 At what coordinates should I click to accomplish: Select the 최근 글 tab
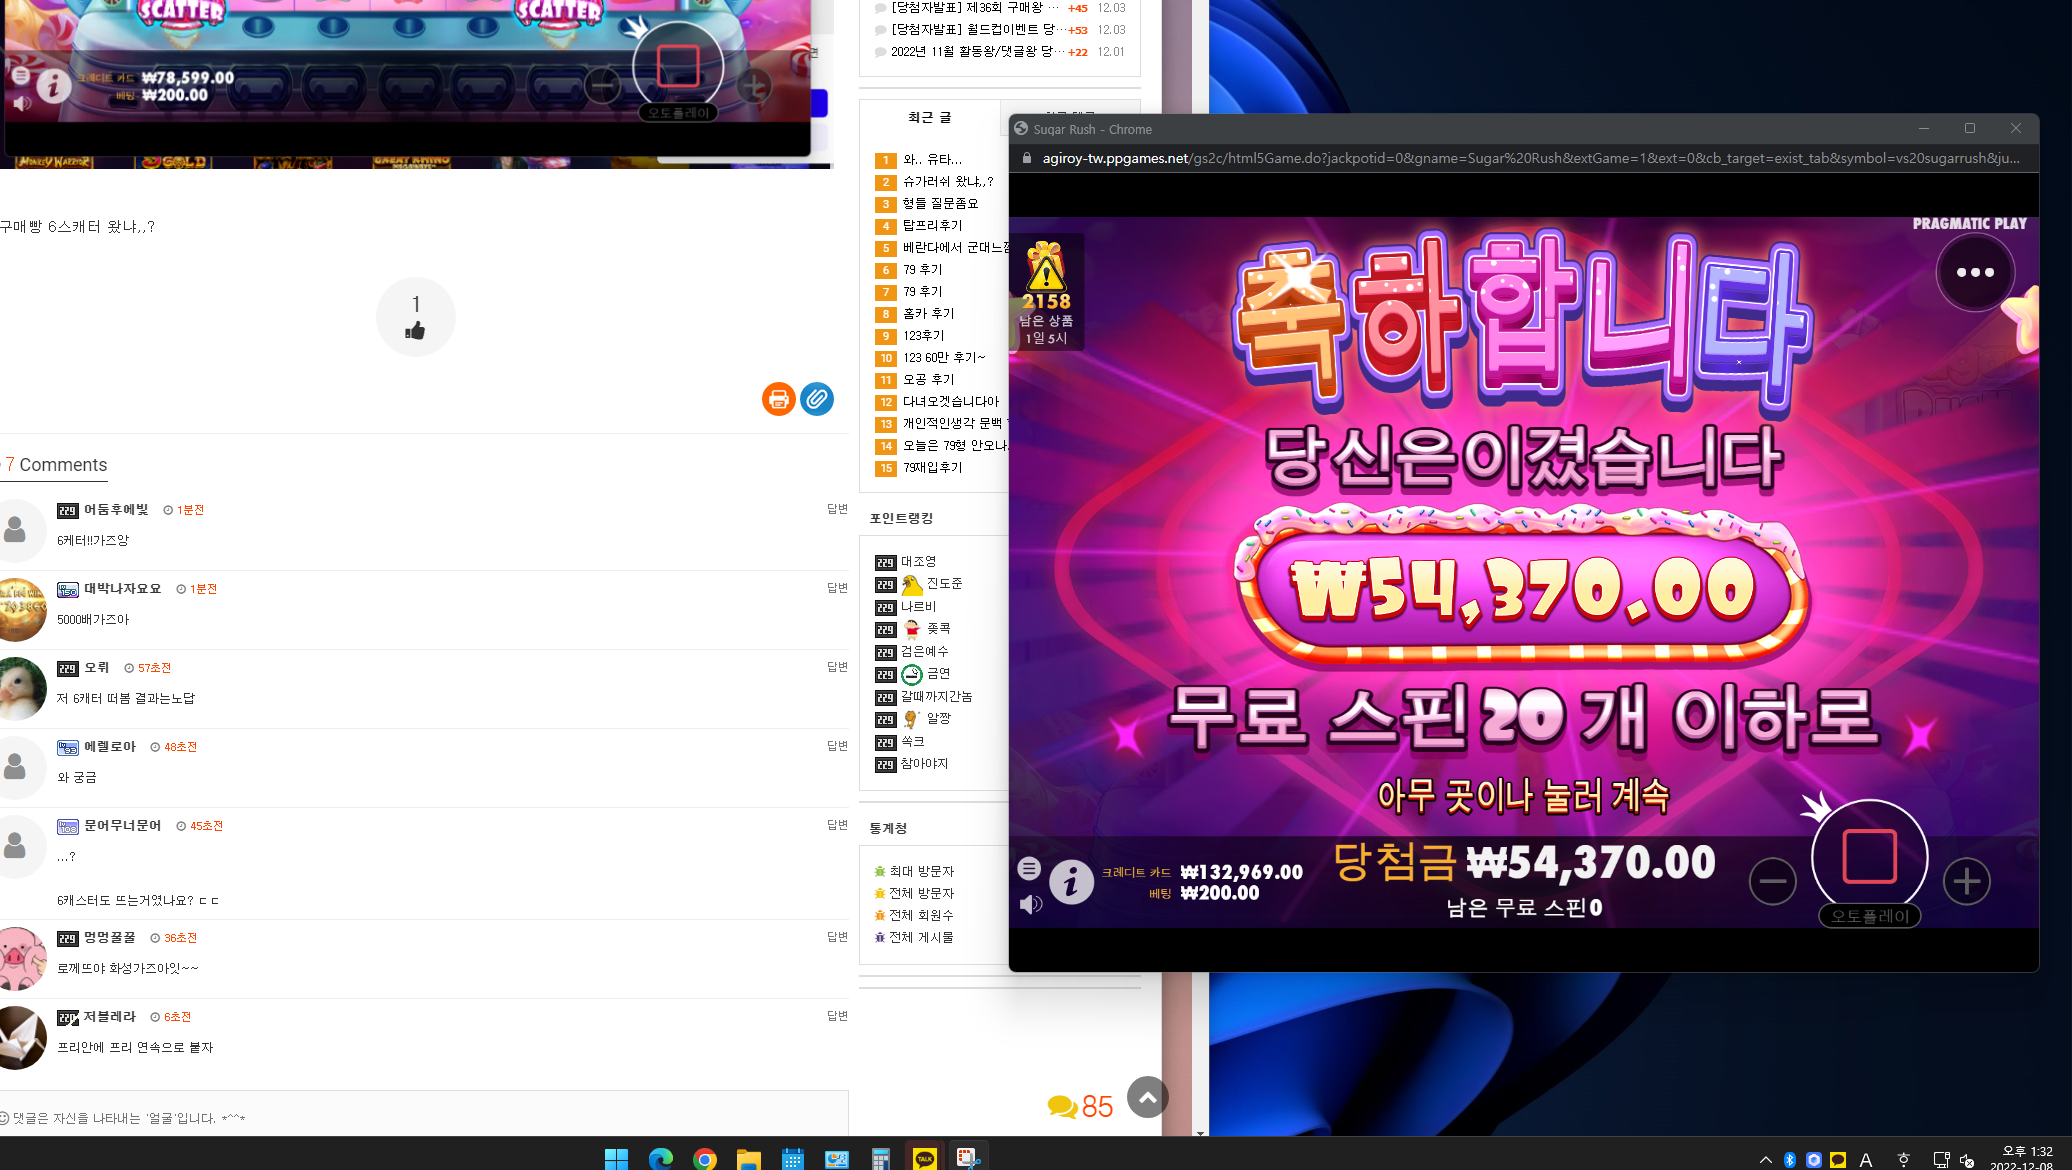(x=929, y=118)
